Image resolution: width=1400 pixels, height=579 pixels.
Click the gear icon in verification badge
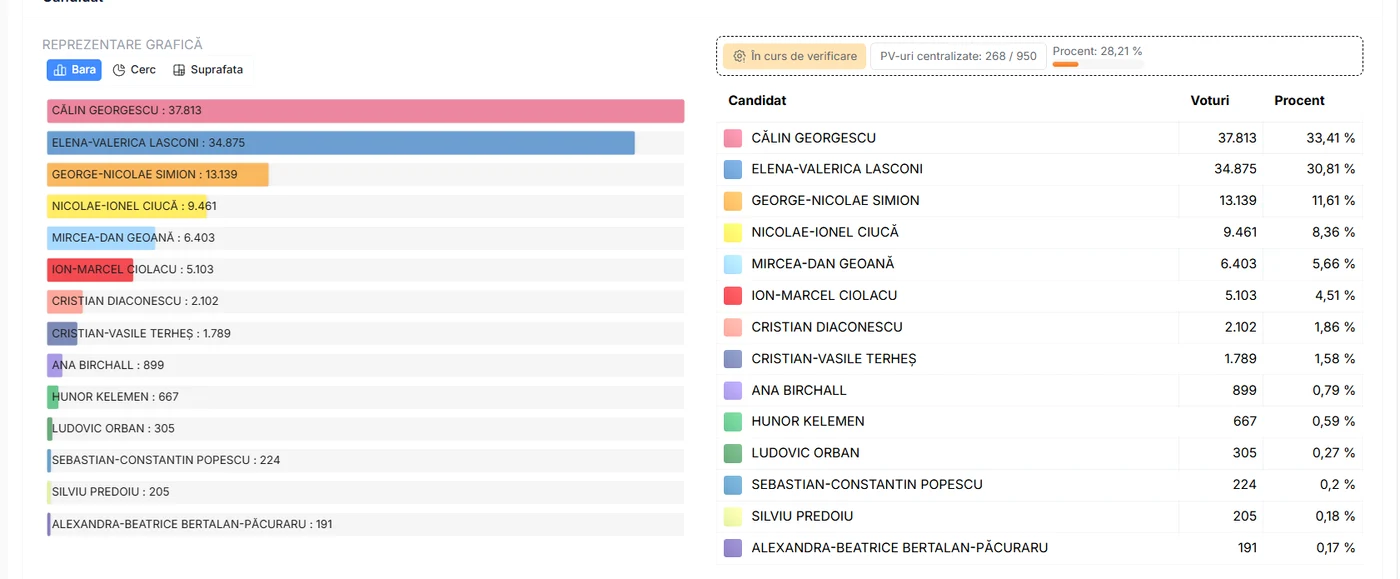point(740,56)
